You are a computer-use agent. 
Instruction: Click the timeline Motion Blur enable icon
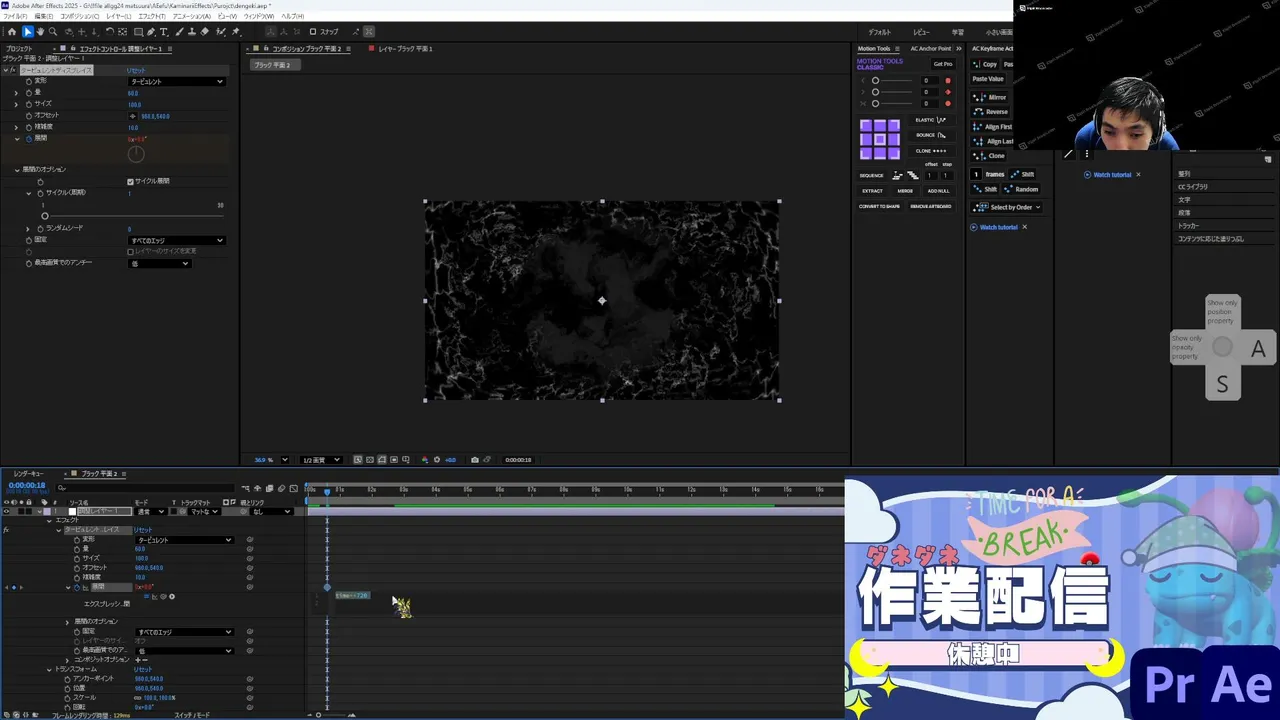(x=281, y=488)
